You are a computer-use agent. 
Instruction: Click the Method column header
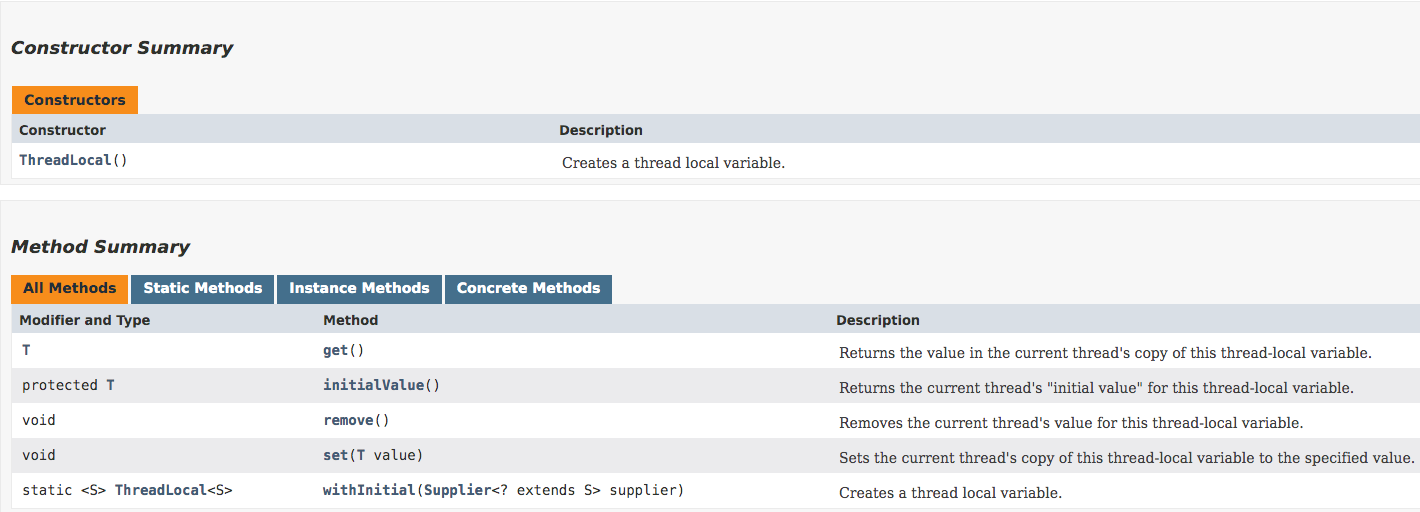(x=351, y=320)
